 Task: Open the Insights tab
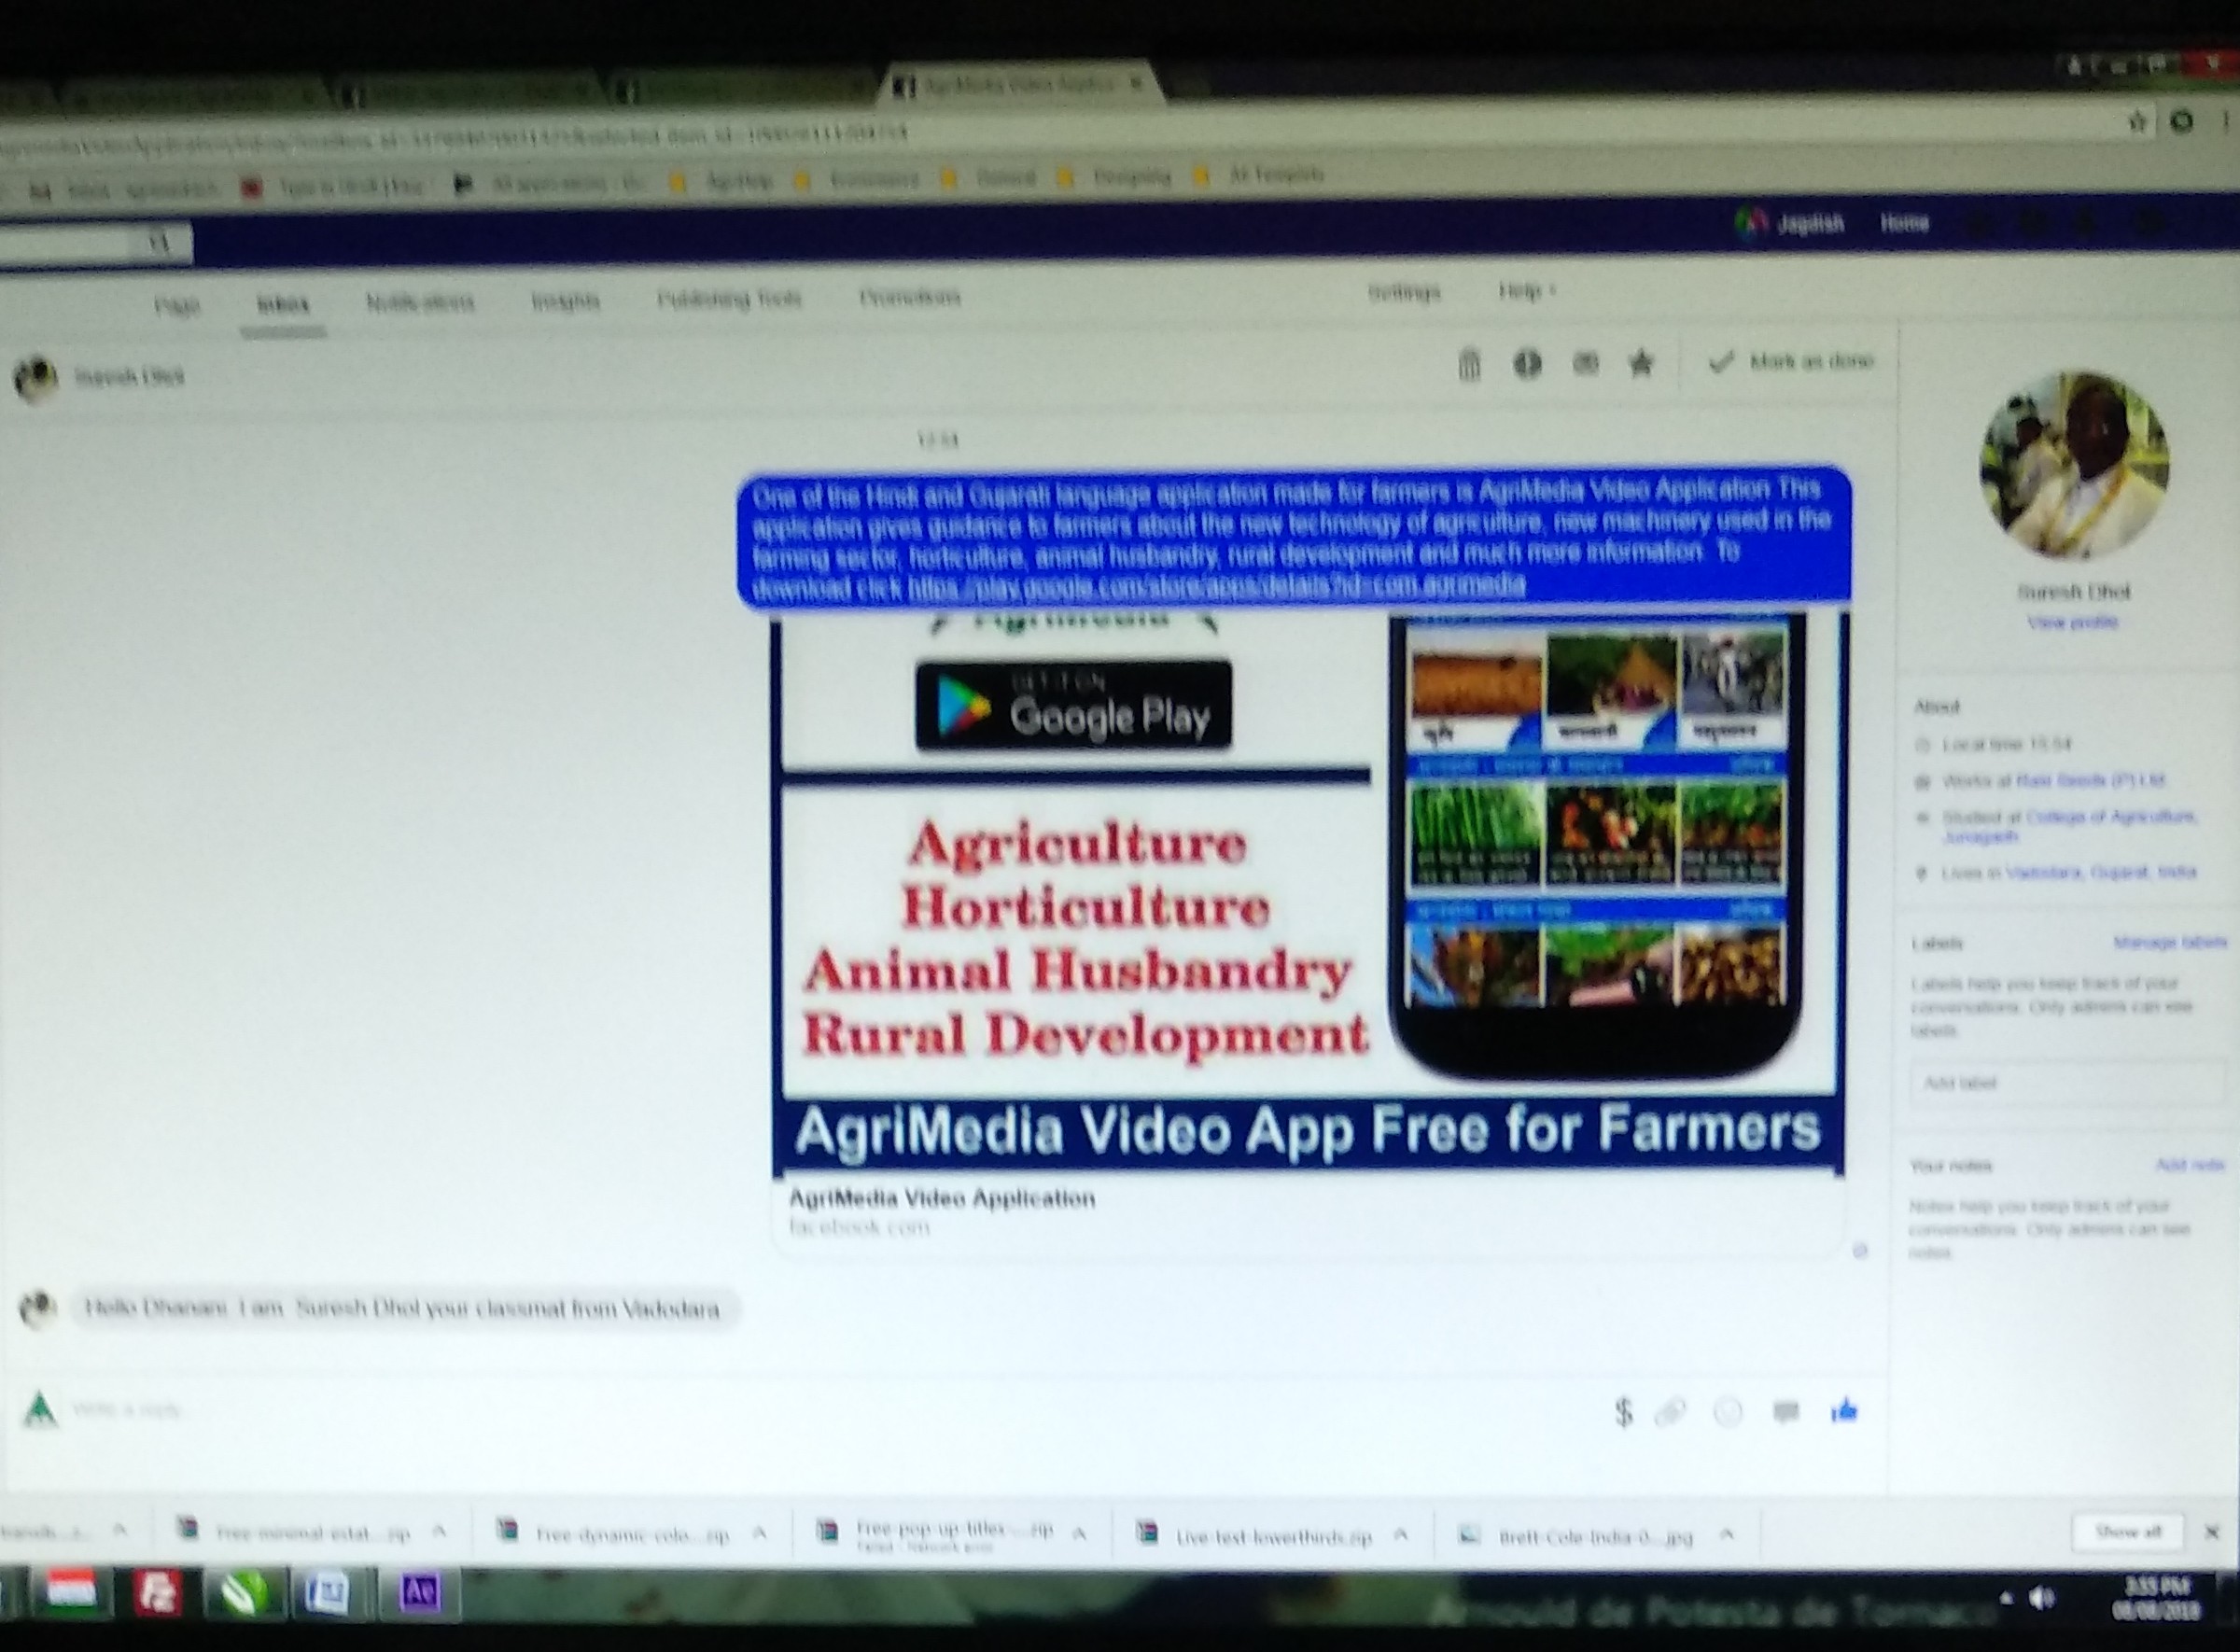(565, 300)
